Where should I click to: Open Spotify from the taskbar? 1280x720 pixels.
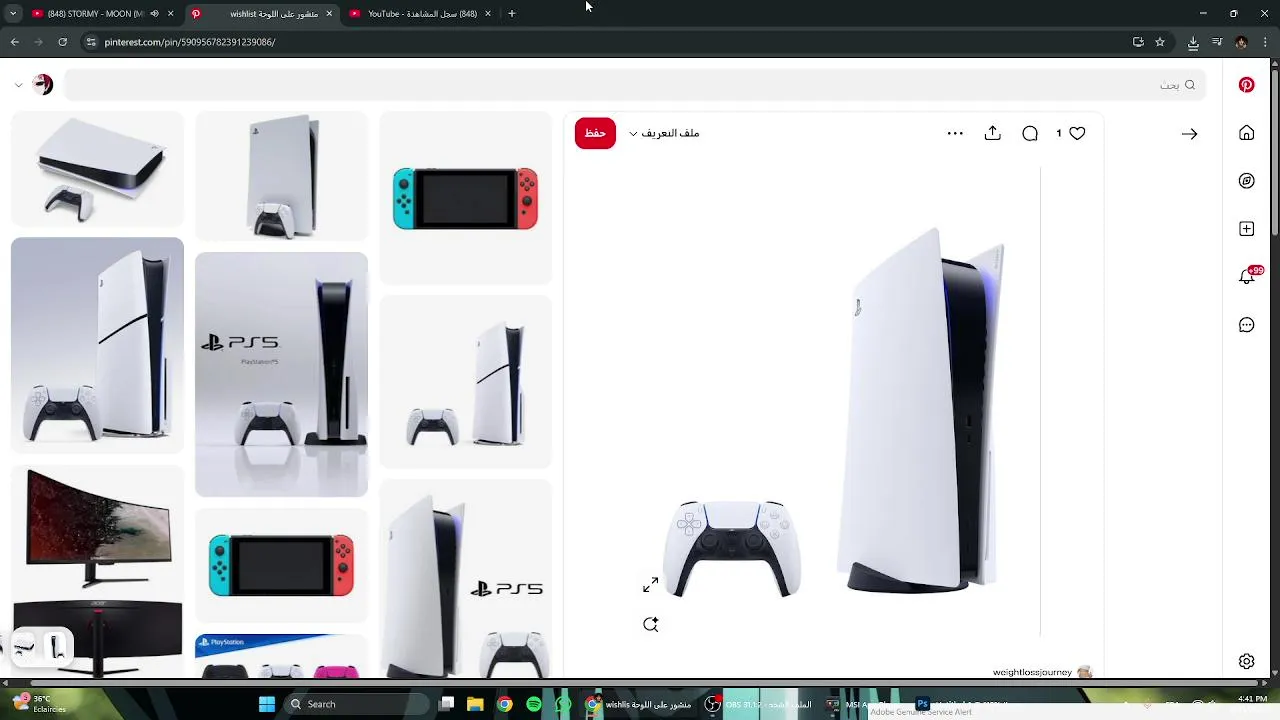point(534,704)
